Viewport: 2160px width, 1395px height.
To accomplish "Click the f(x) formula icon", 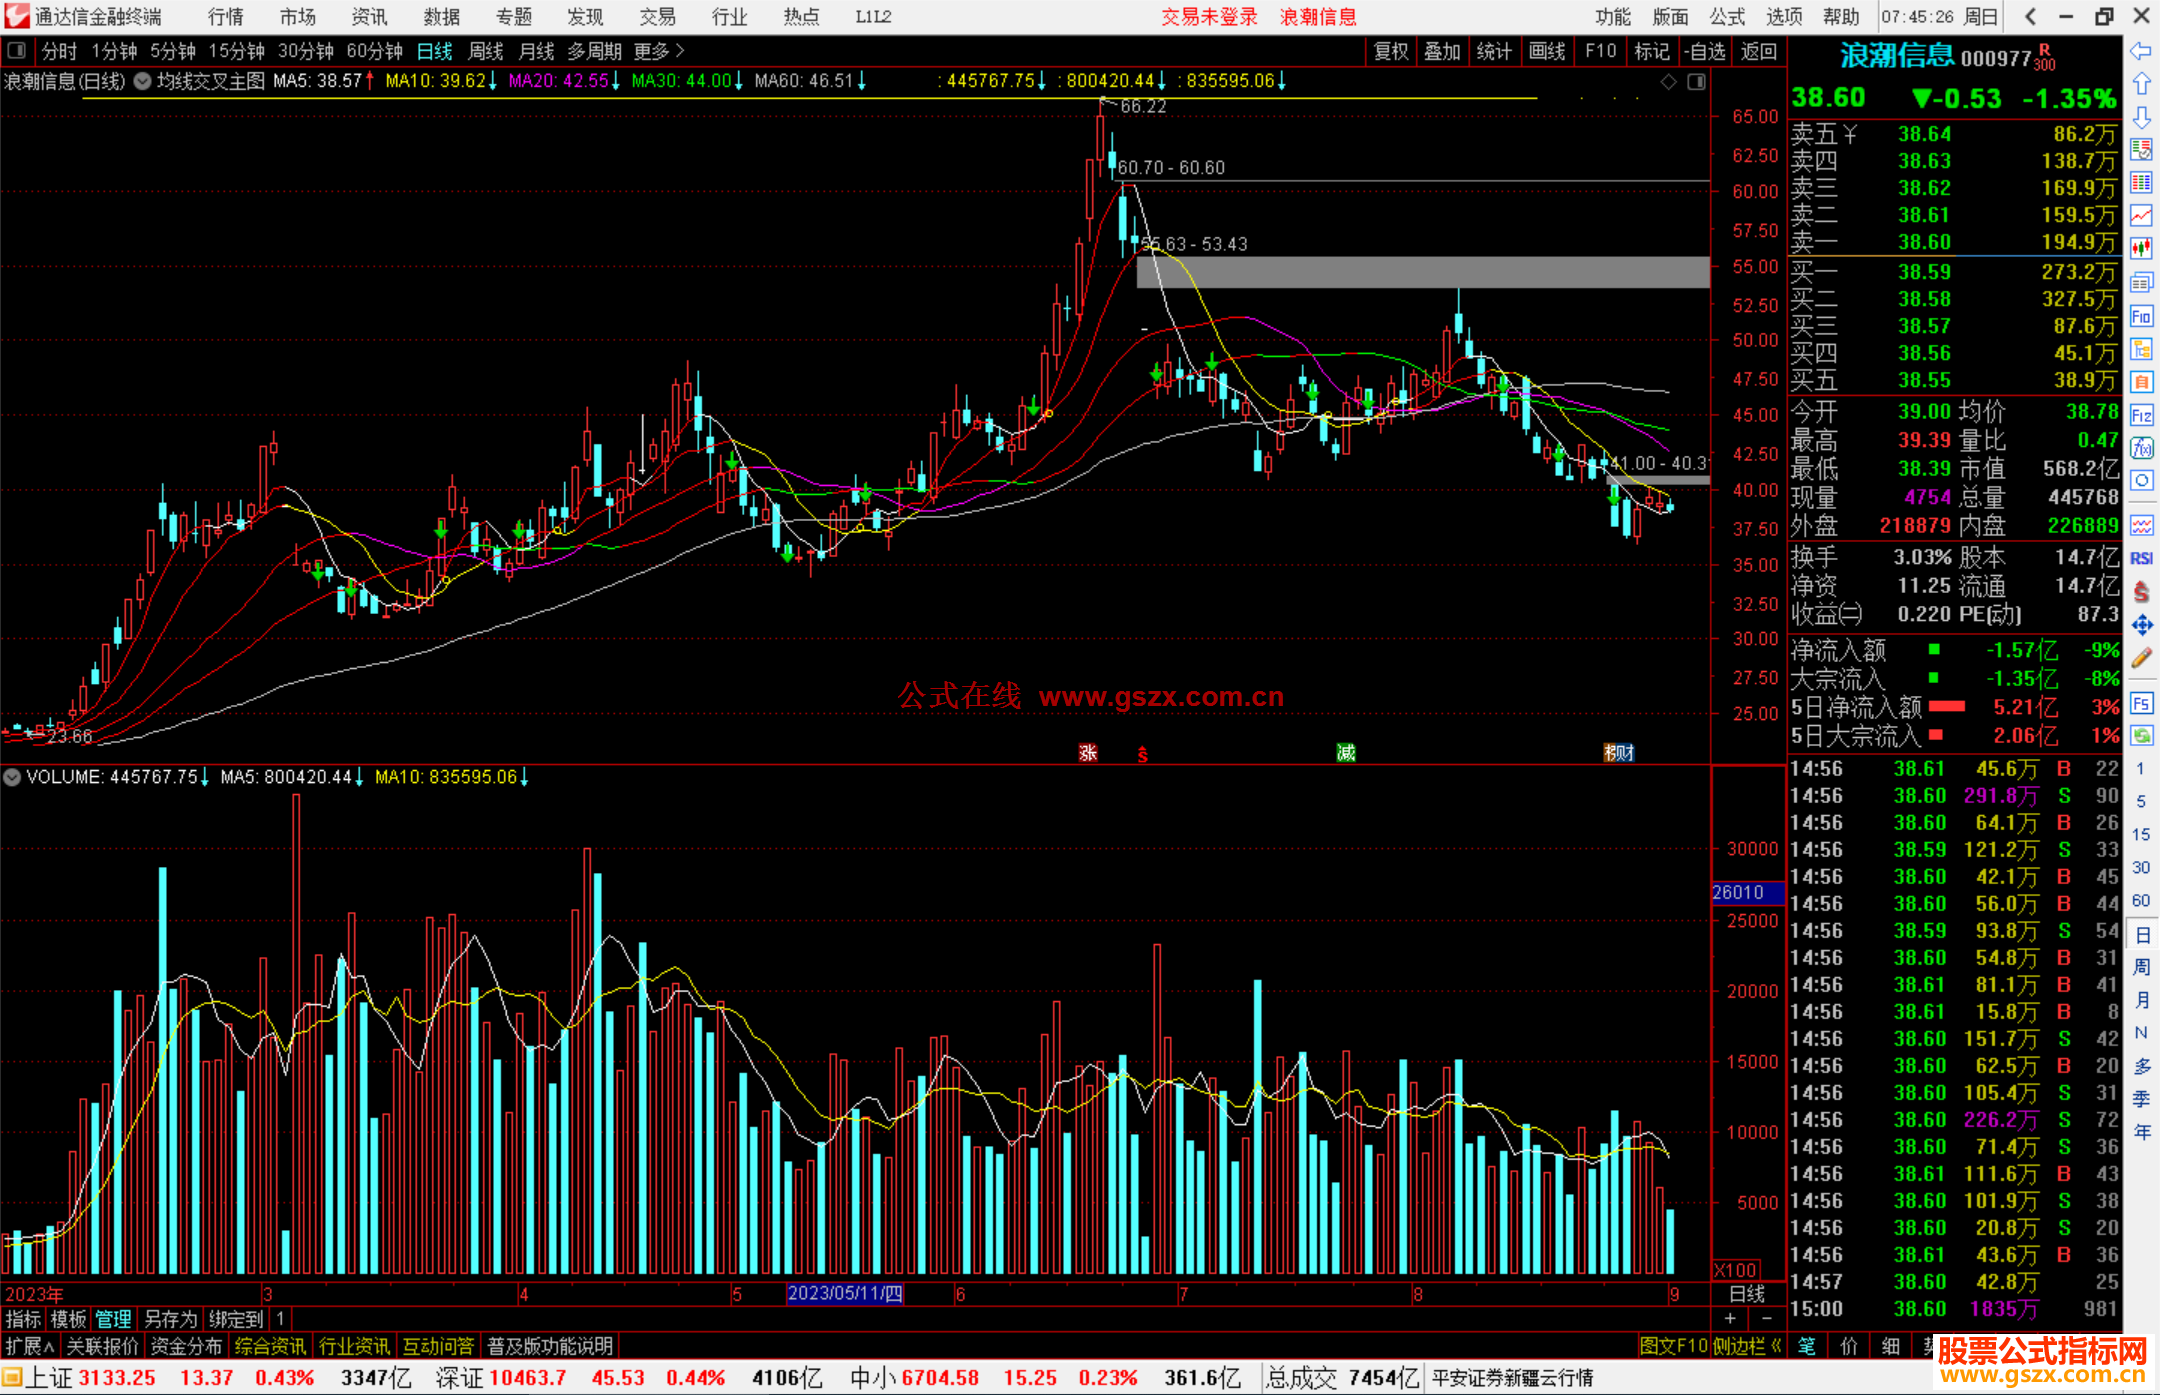I will tap(2141, 448).
